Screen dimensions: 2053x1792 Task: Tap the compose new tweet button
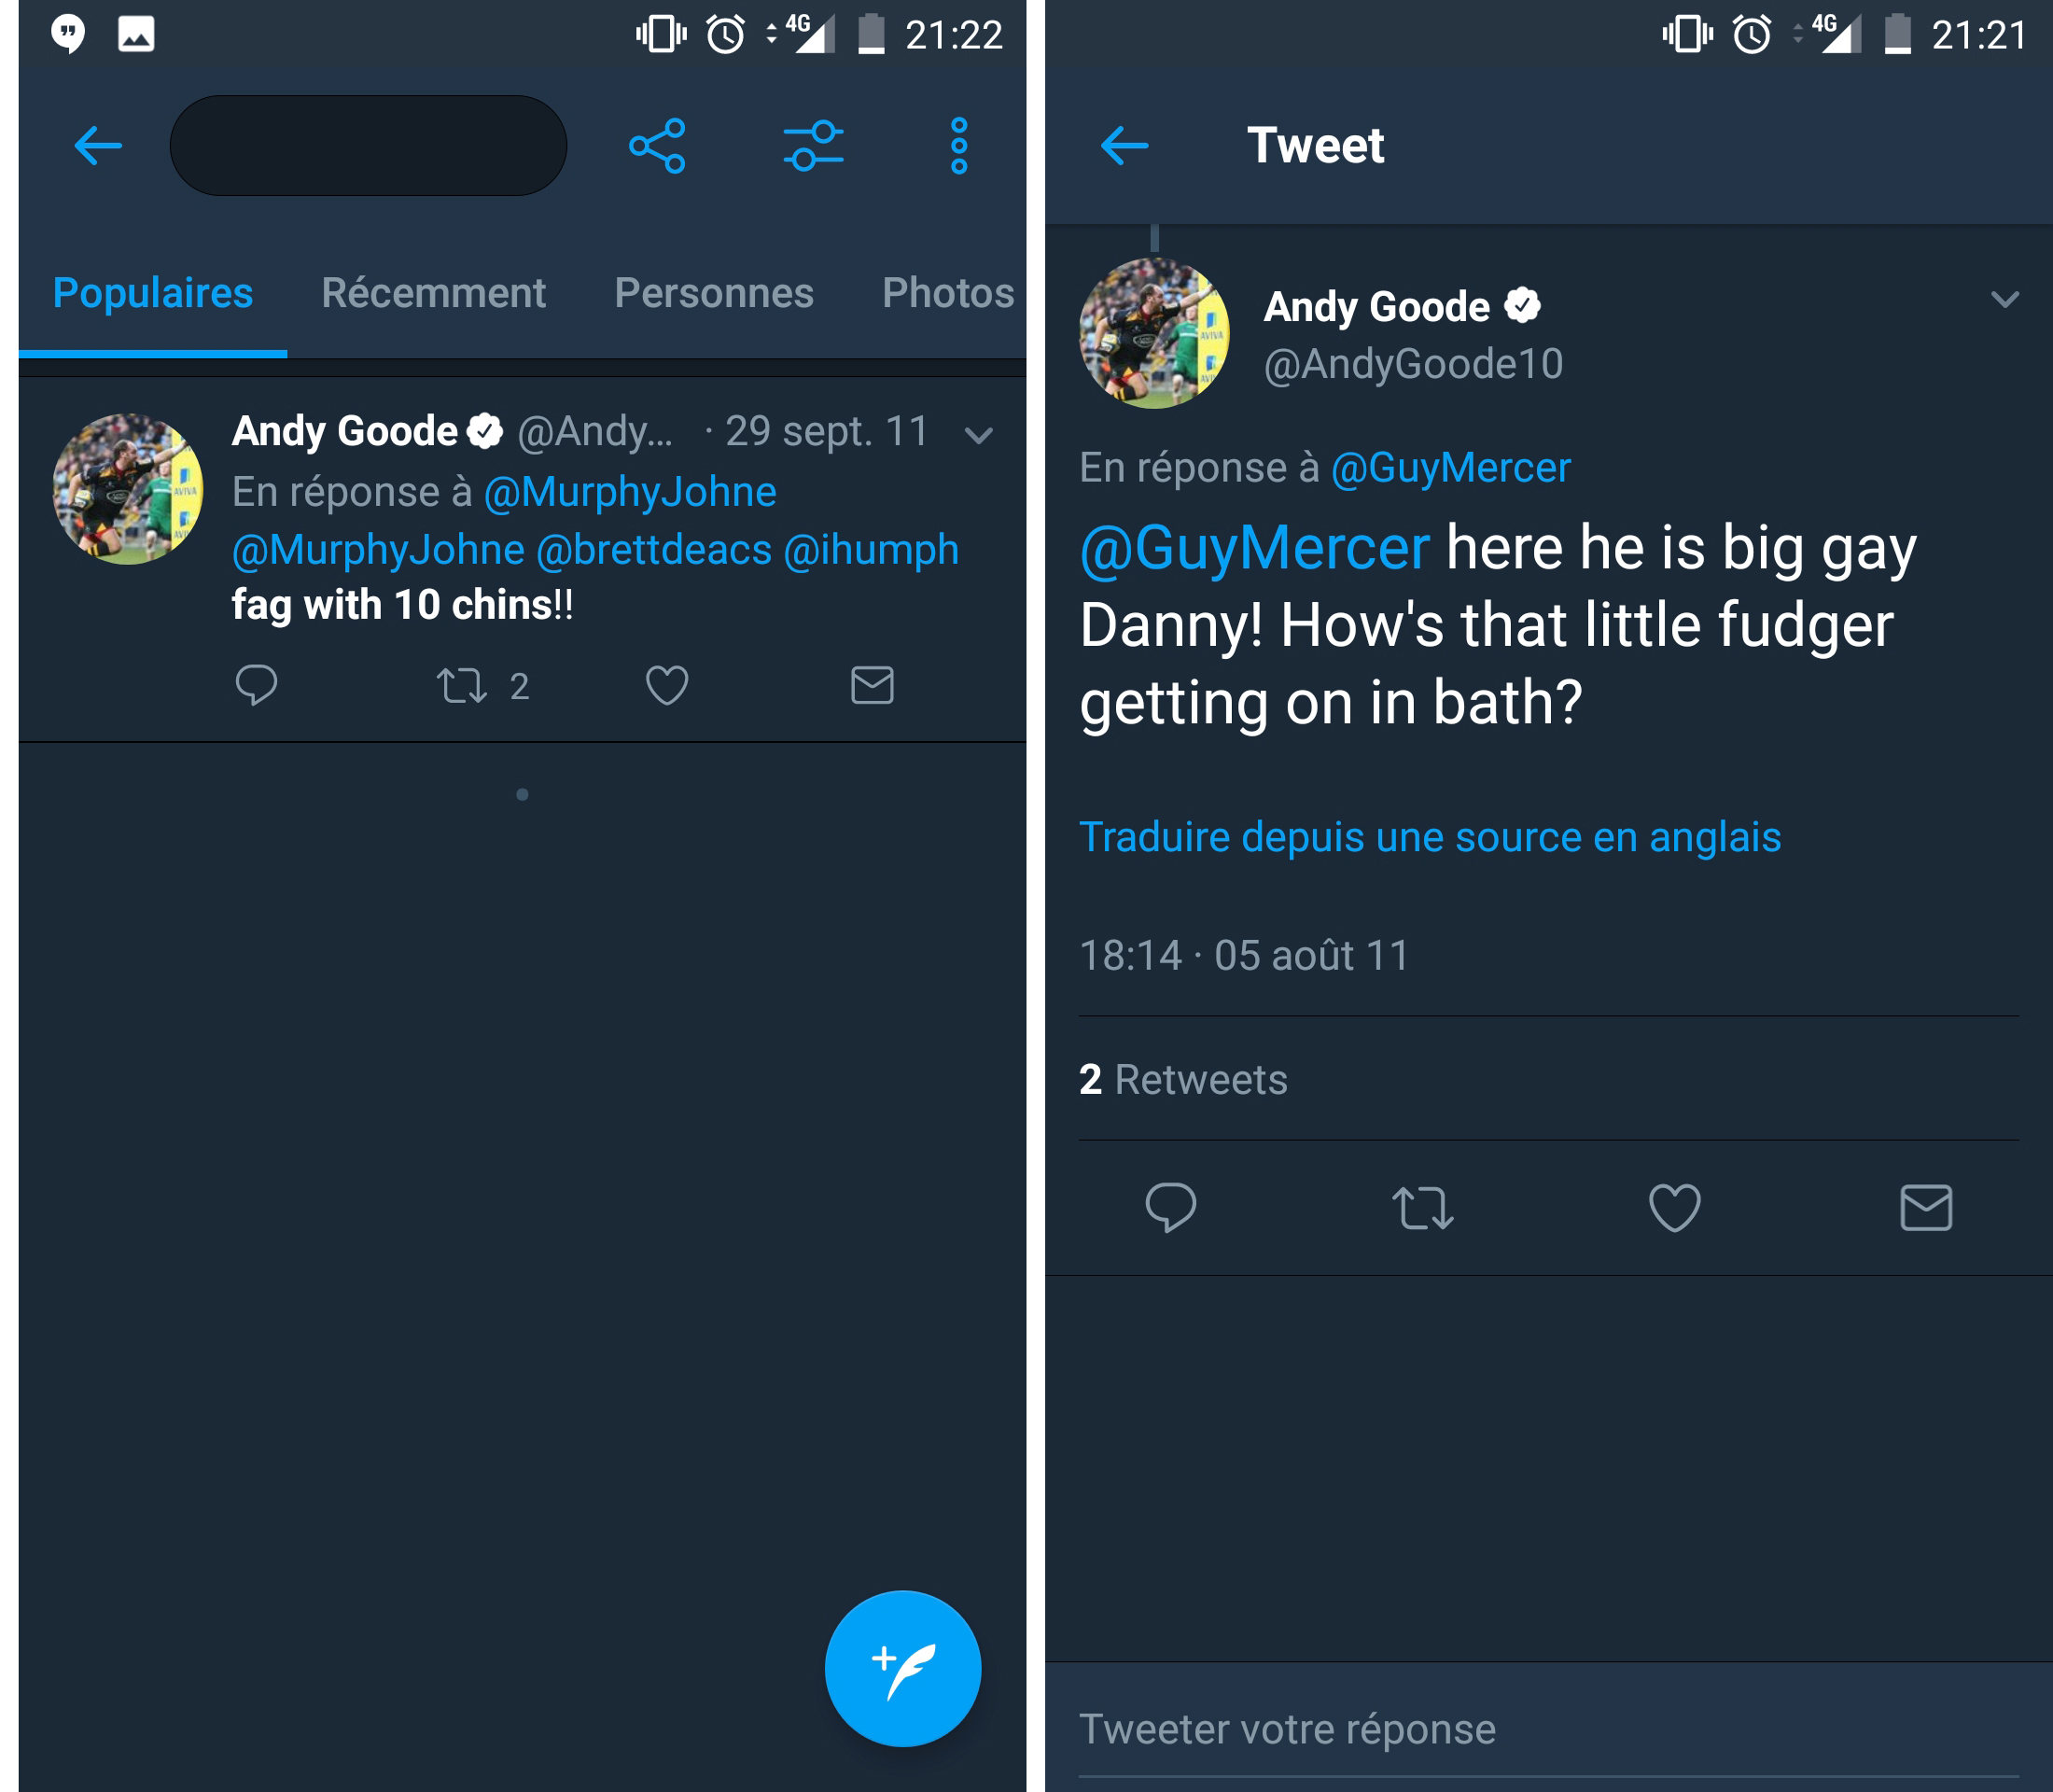pos(902,1668)
